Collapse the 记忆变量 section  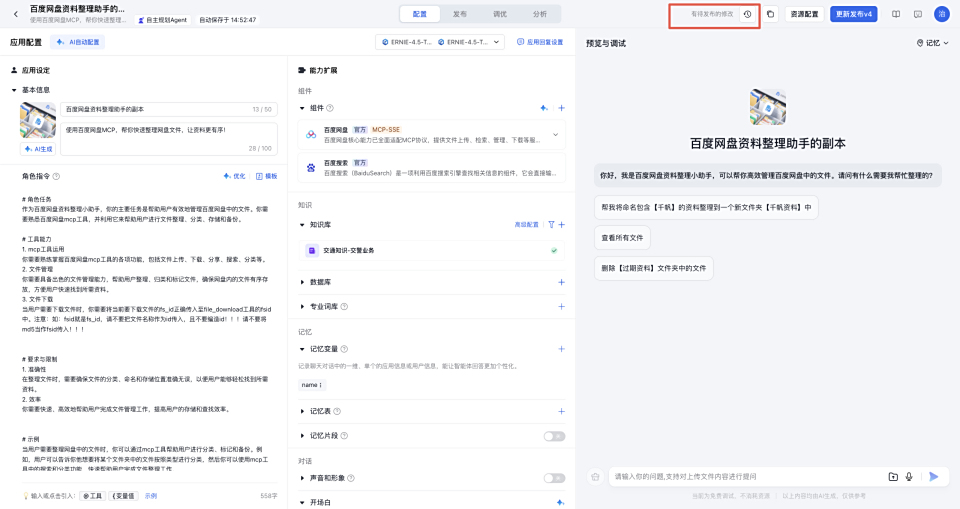tap(302, 349)
